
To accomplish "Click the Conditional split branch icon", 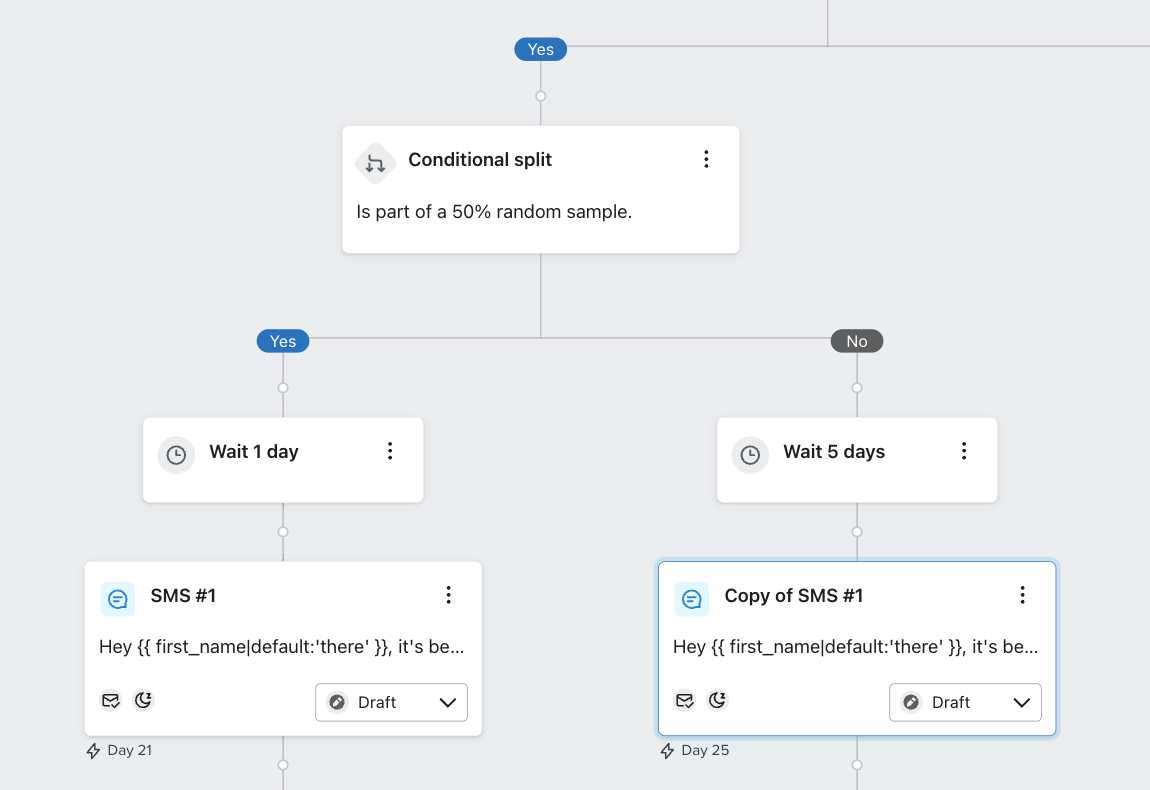I will coord(375,163).
